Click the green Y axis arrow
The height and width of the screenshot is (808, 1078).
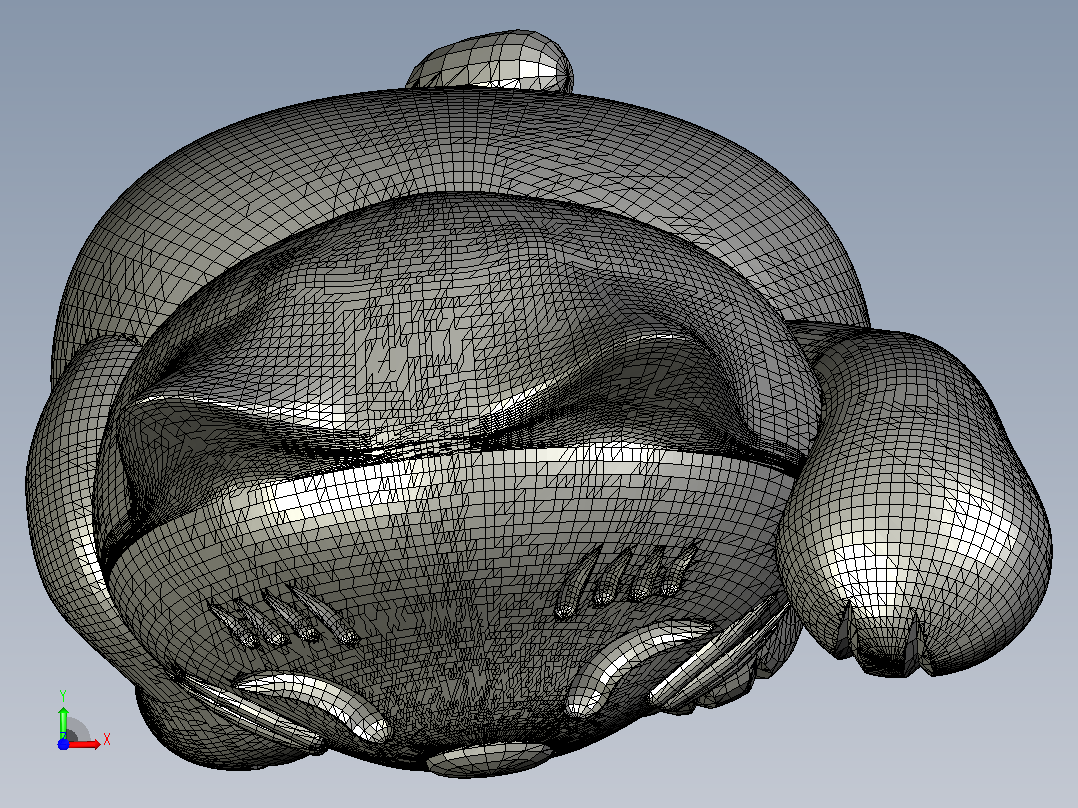[x=63, y=721]
